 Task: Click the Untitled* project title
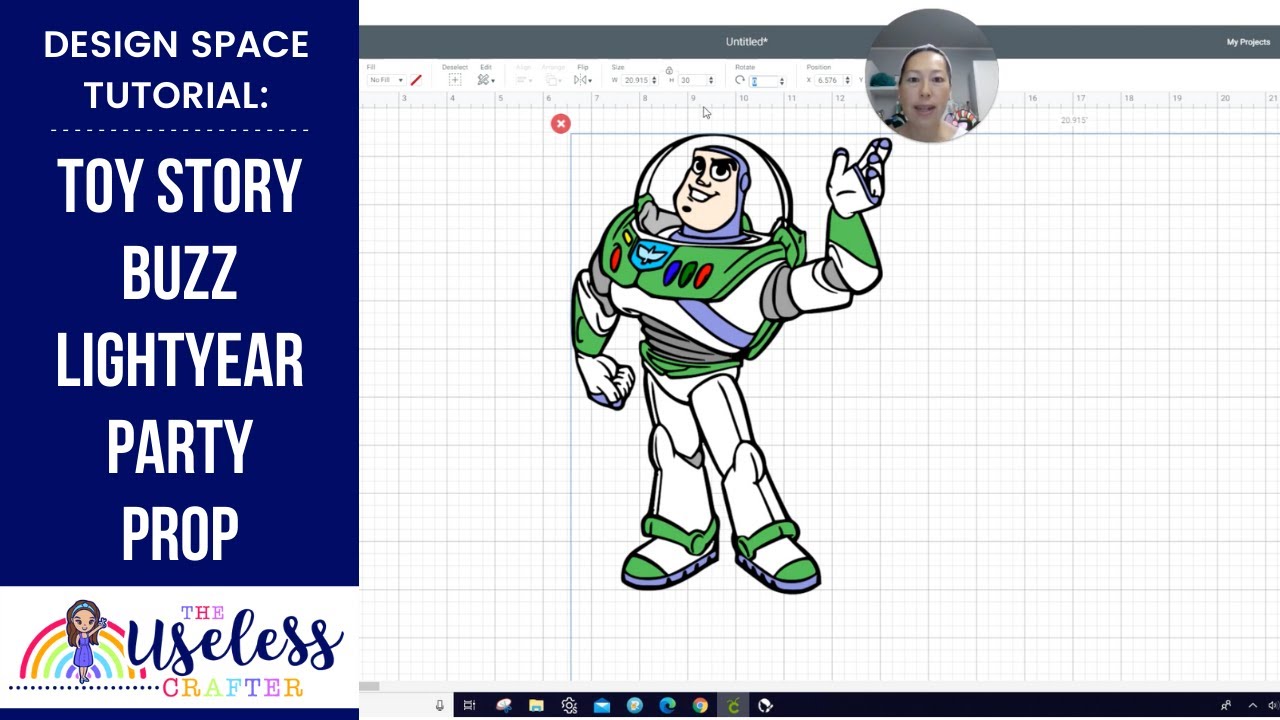[747, 42]
